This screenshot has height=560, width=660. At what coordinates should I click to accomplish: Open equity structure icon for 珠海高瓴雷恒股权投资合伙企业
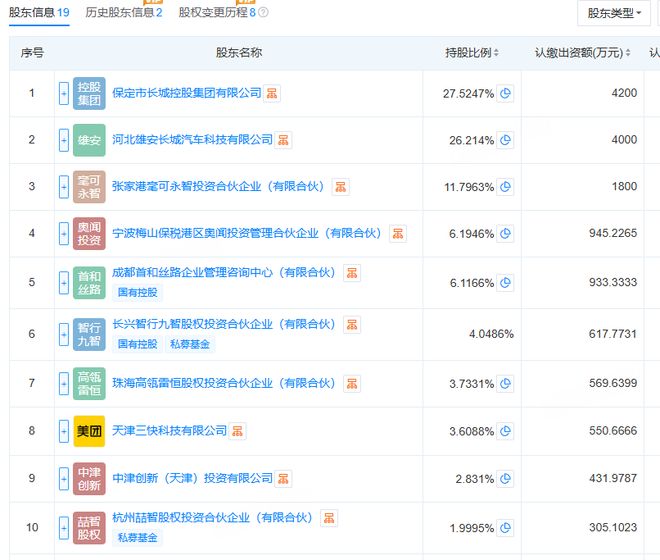pos(352,384)
